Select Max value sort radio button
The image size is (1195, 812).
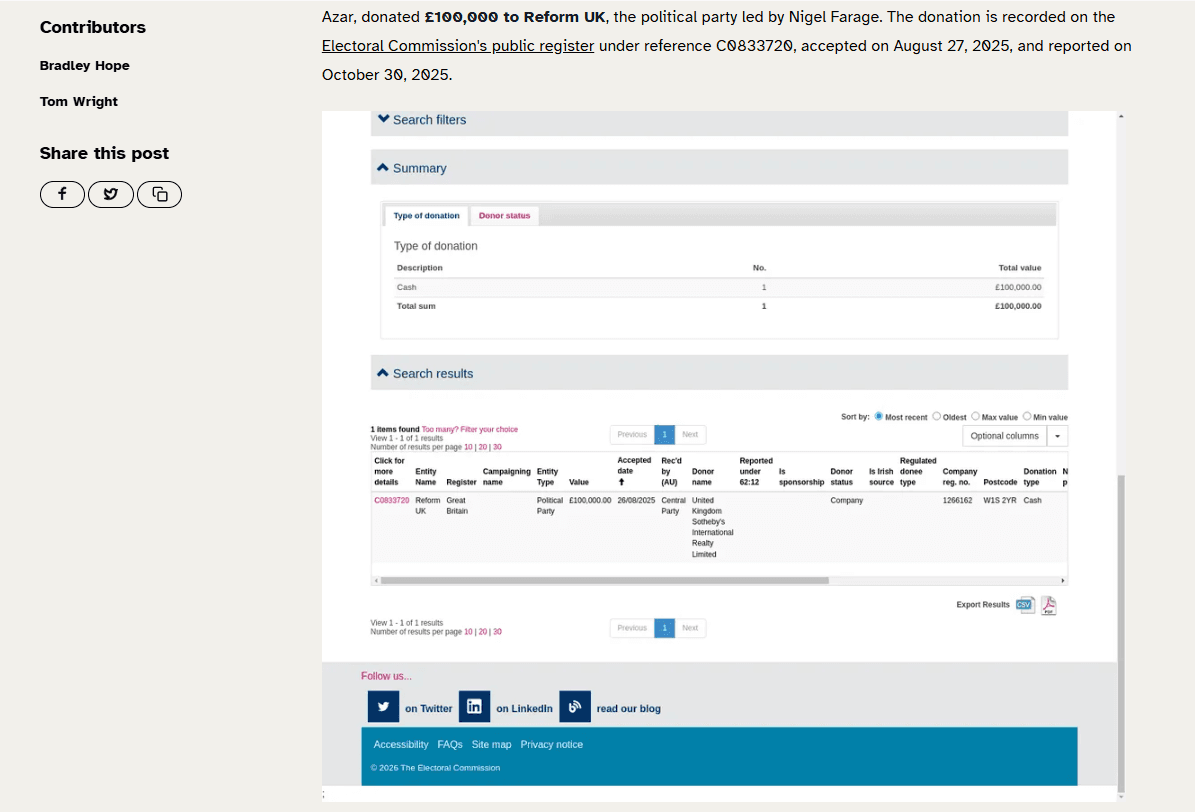[x=975, y=416]
